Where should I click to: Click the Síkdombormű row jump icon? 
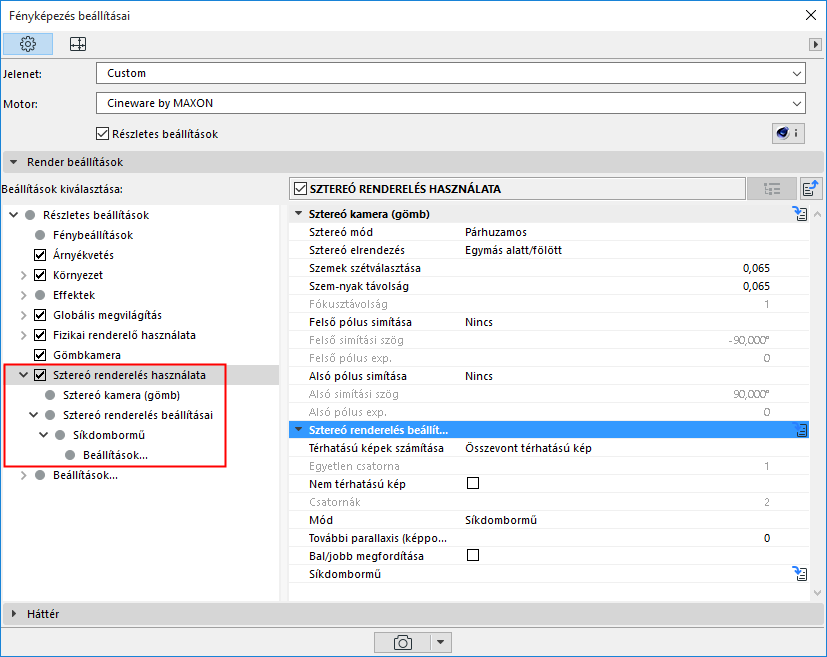tap(800, 574)
